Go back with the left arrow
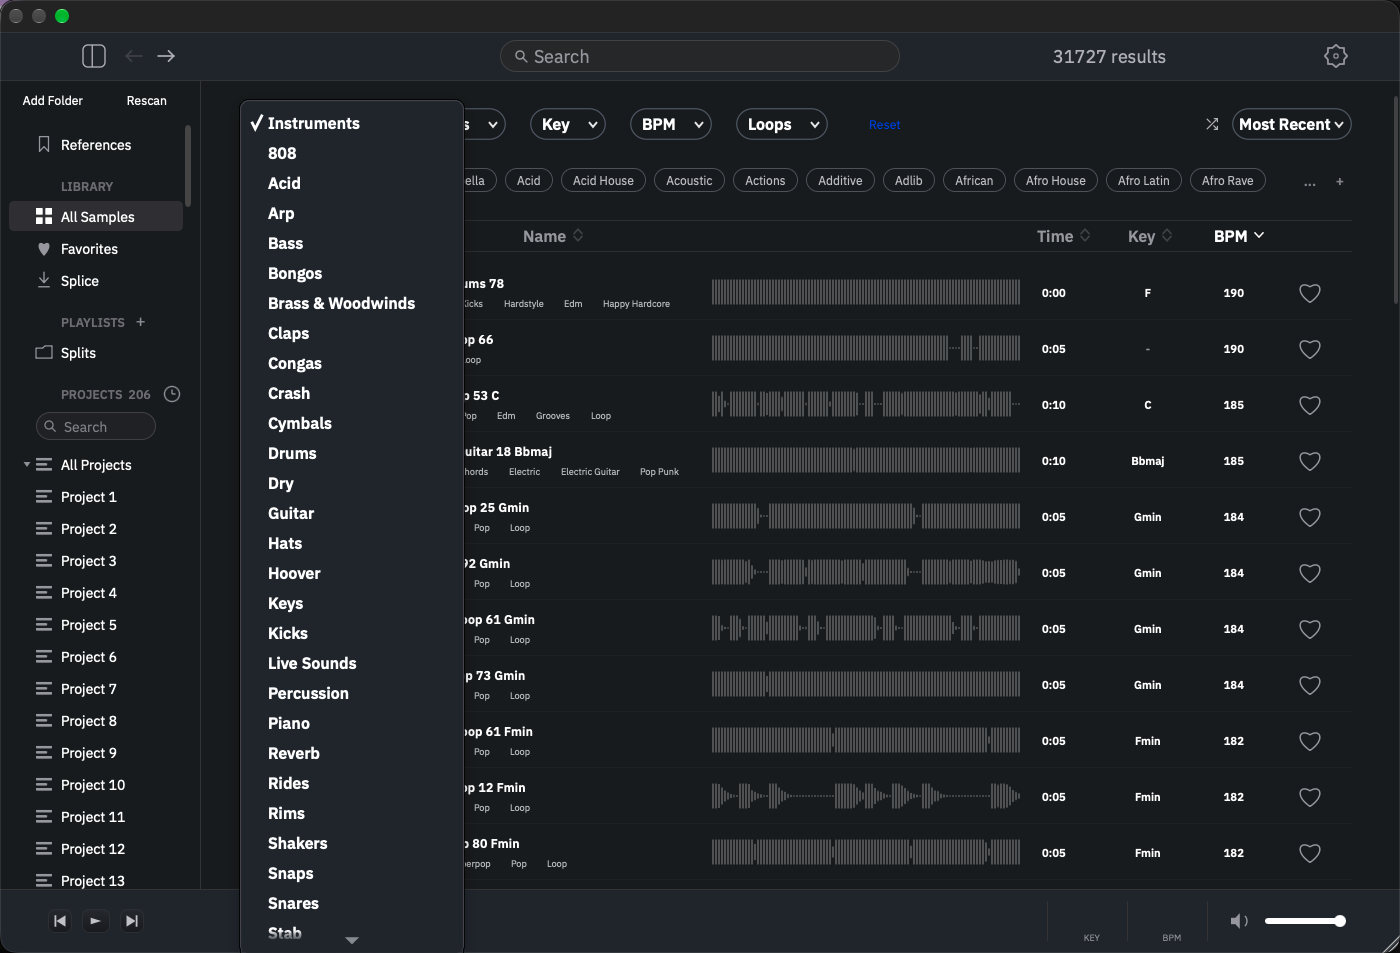The image size is (1400, 953). click(134, 56)
